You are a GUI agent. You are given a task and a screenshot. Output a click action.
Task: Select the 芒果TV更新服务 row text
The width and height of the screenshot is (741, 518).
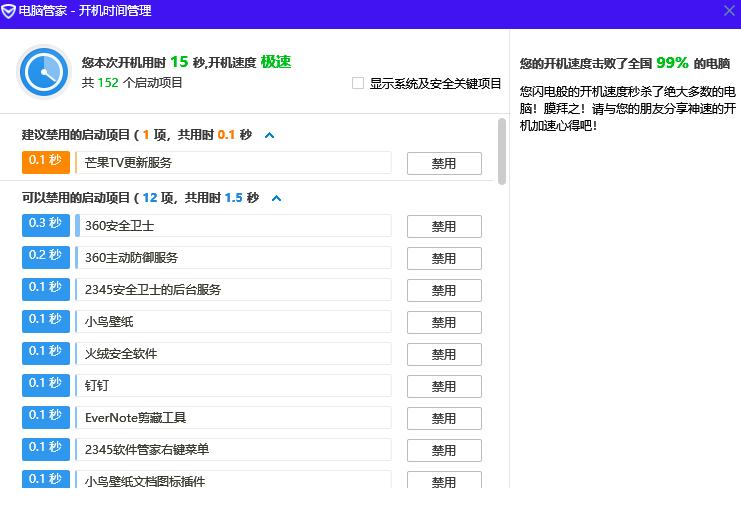pos(128,163)
